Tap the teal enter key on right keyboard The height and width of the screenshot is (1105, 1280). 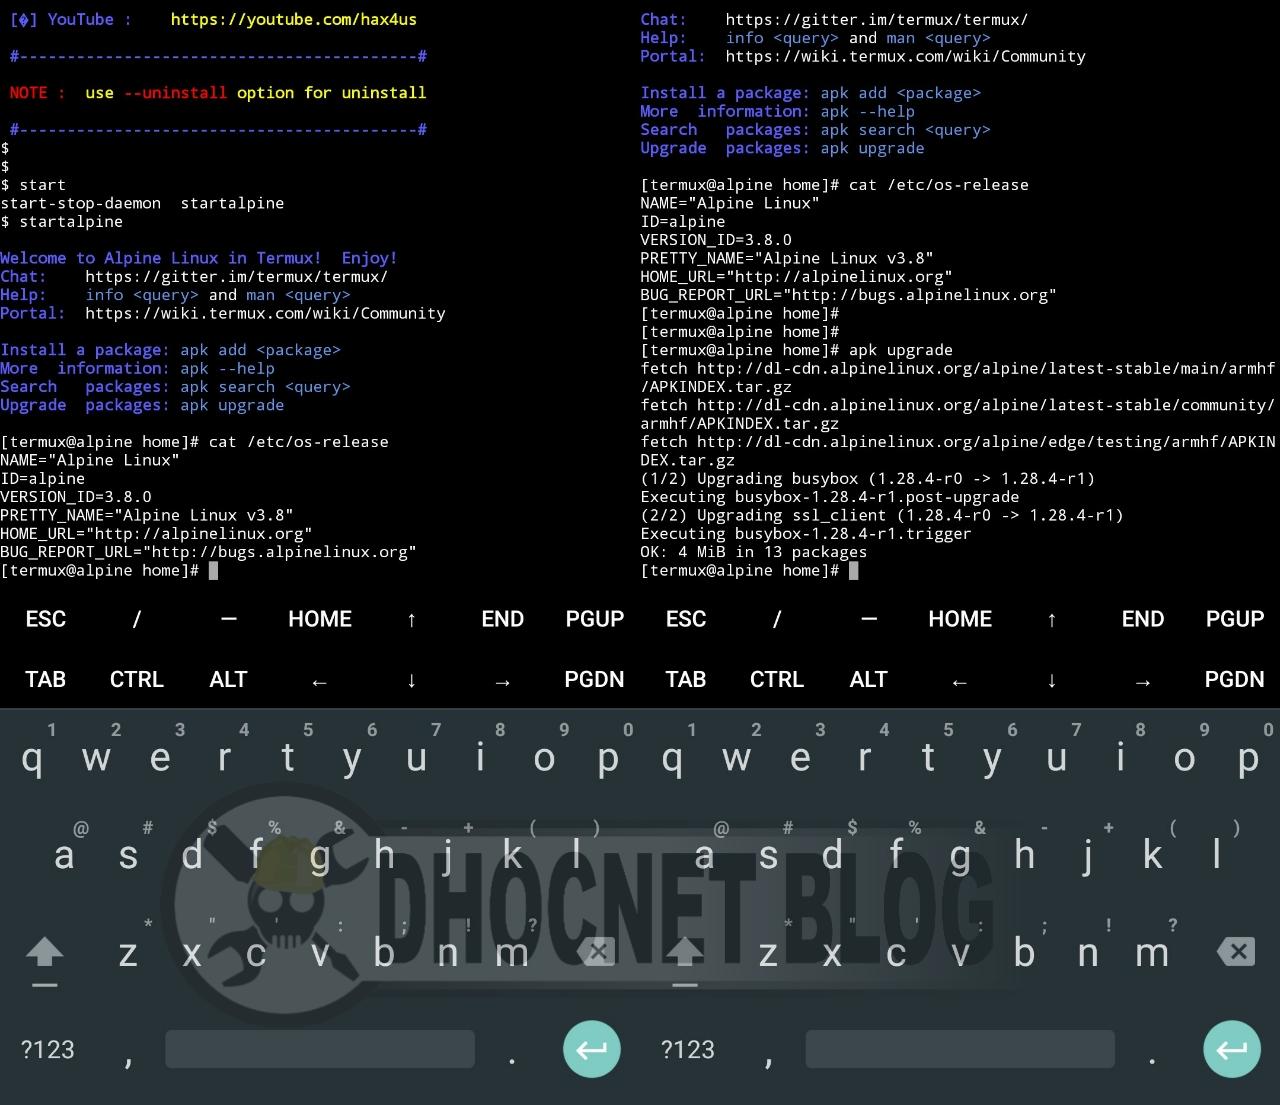(x=1232, y=1049)
